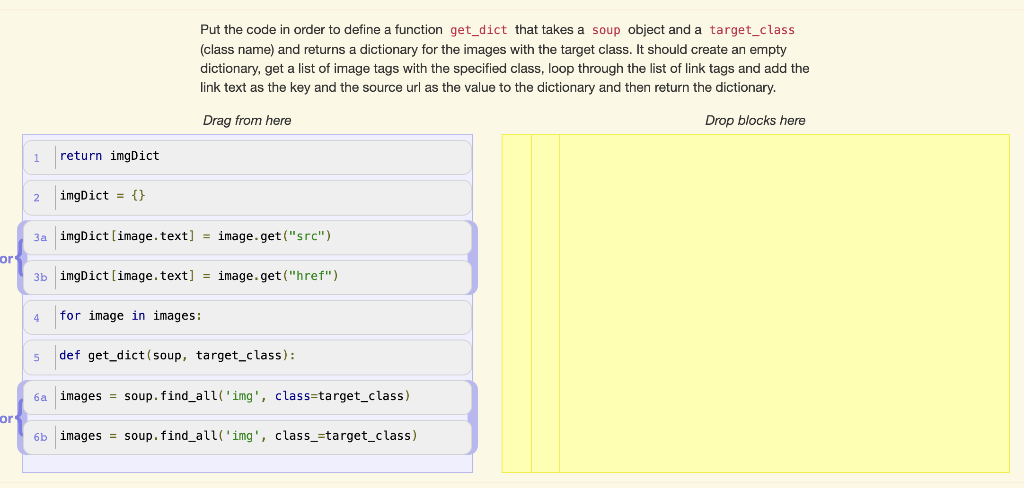Click the line number 5 label
The image size is (1024, 488).
pos(37,358)
